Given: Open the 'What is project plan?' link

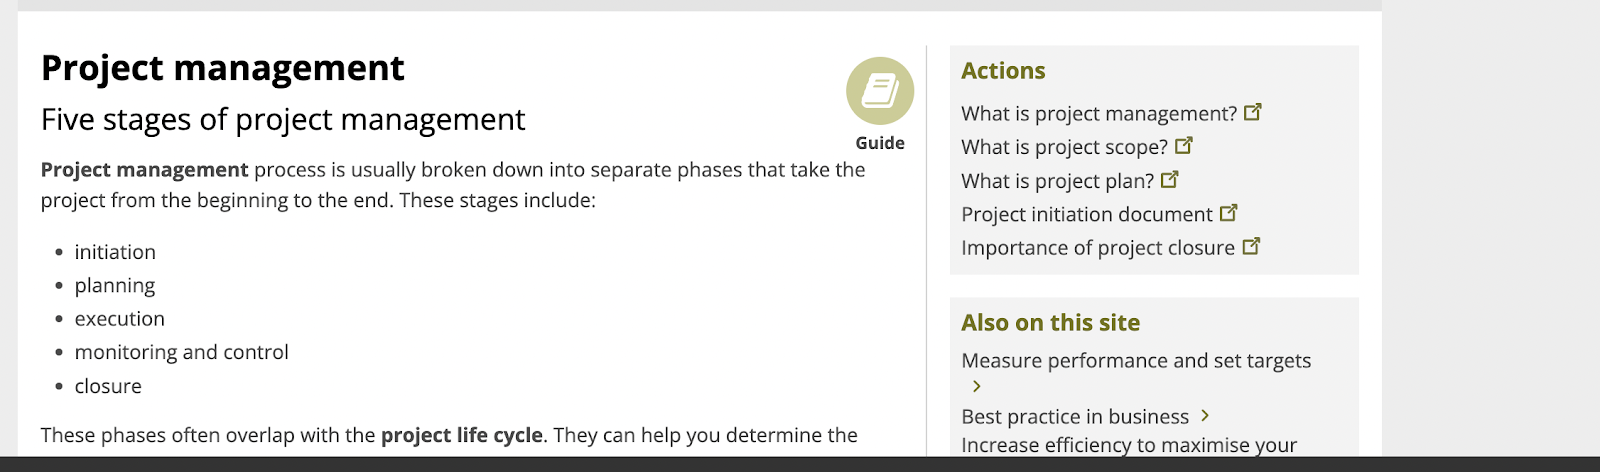Looking at the screenshot, I should pos(1057,181).
